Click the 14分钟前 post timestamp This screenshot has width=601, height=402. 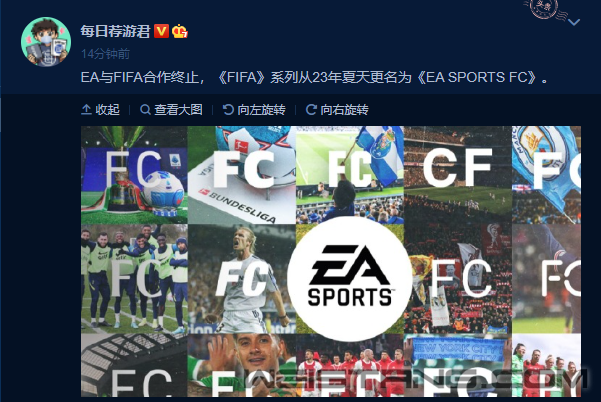[x=105, y=54]
